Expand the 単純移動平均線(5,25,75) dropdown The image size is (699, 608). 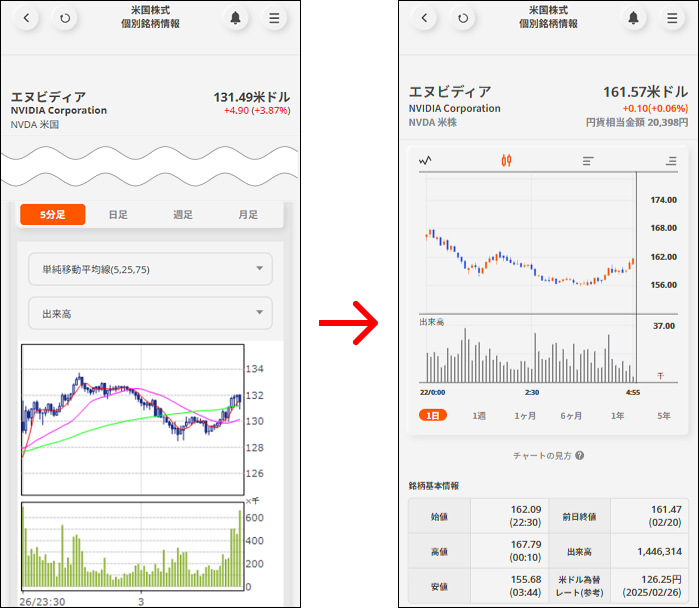tap(150, 268)
